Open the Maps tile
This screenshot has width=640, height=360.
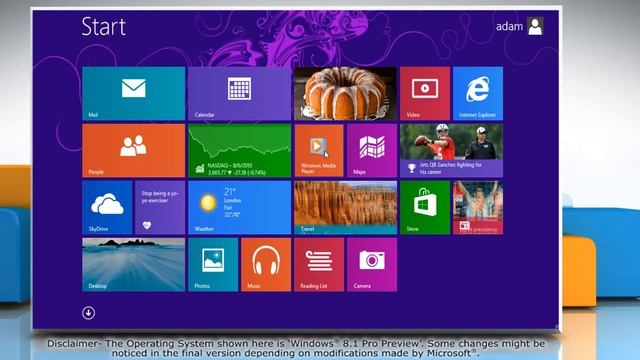[372, 151]
